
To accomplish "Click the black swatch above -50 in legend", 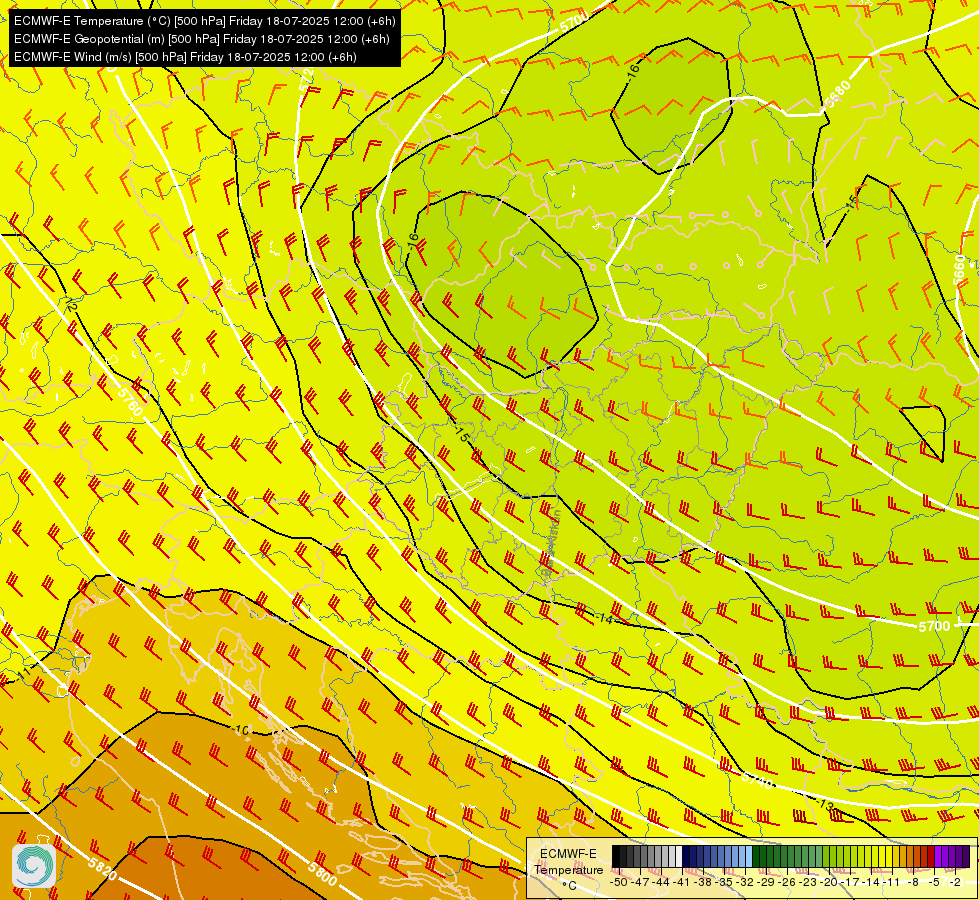I will point(616,856).
